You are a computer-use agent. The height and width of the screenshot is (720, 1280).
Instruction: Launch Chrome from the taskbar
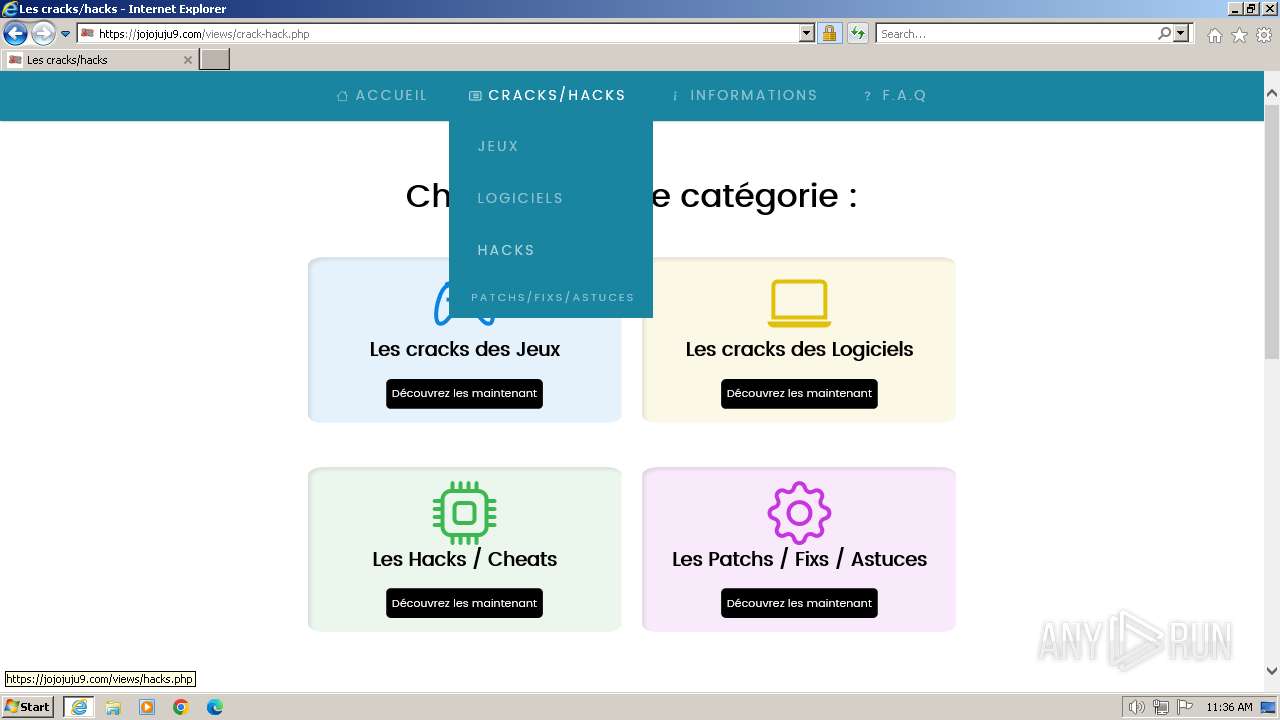pyautogui.click(x=181, y=707)
